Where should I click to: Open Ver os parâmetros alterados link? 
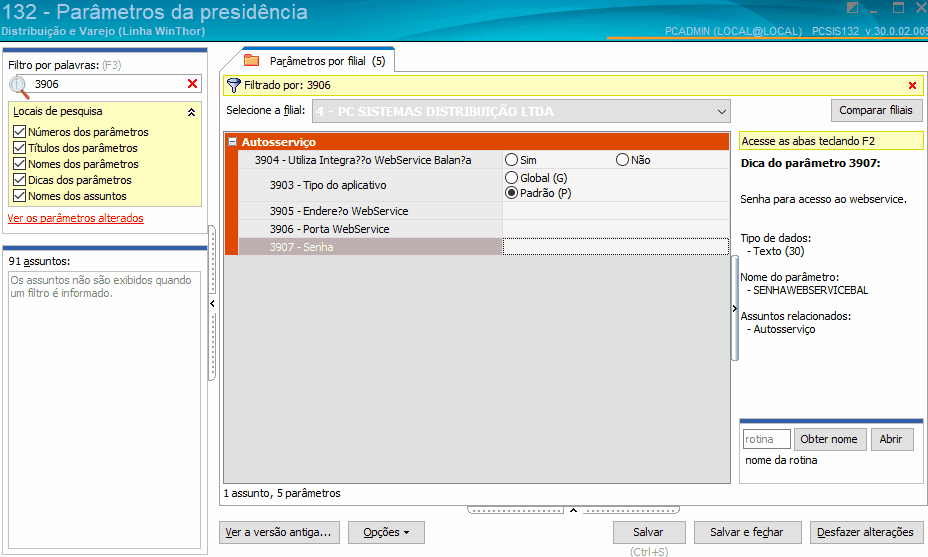point(76,218)
